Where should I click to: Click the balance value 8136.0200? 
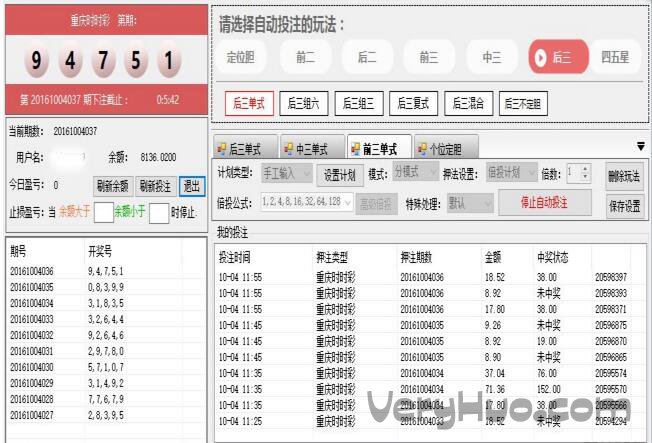pyautogui.click(x=158, y=157)
